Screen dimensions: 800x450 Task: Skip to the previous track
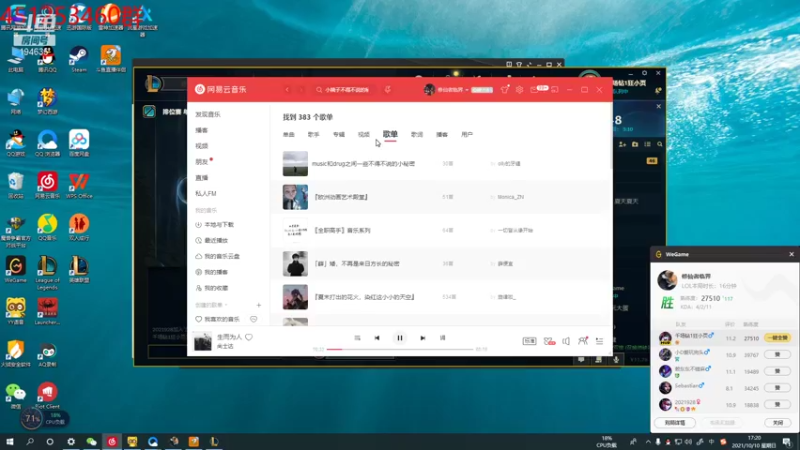click(377, 338)
